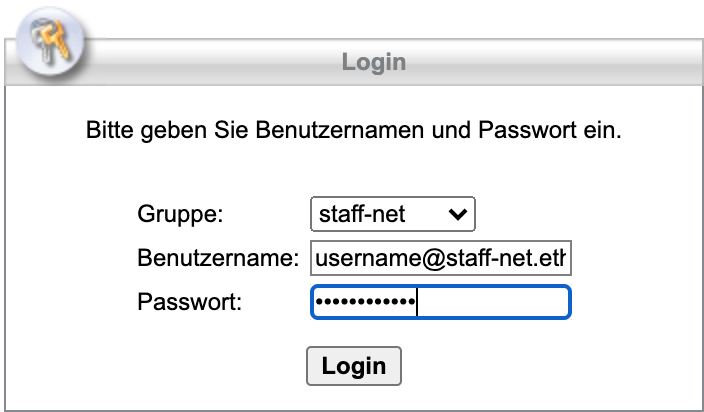The image size is (704, 412).
Task: Click the Passwort: label
Action: [189, 302]
